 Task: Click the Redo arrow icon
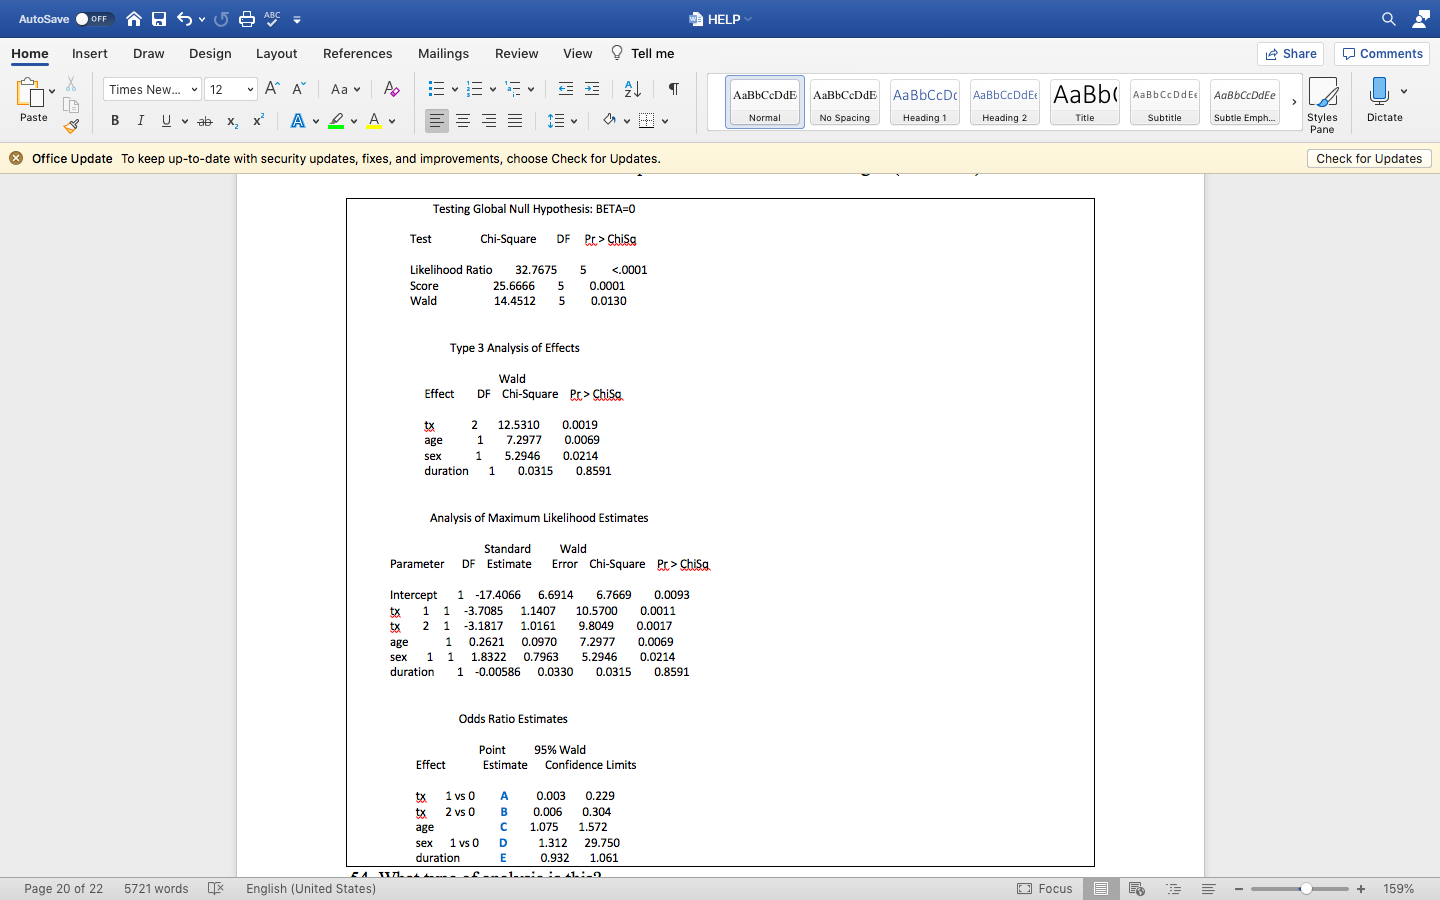pos(221,19)
